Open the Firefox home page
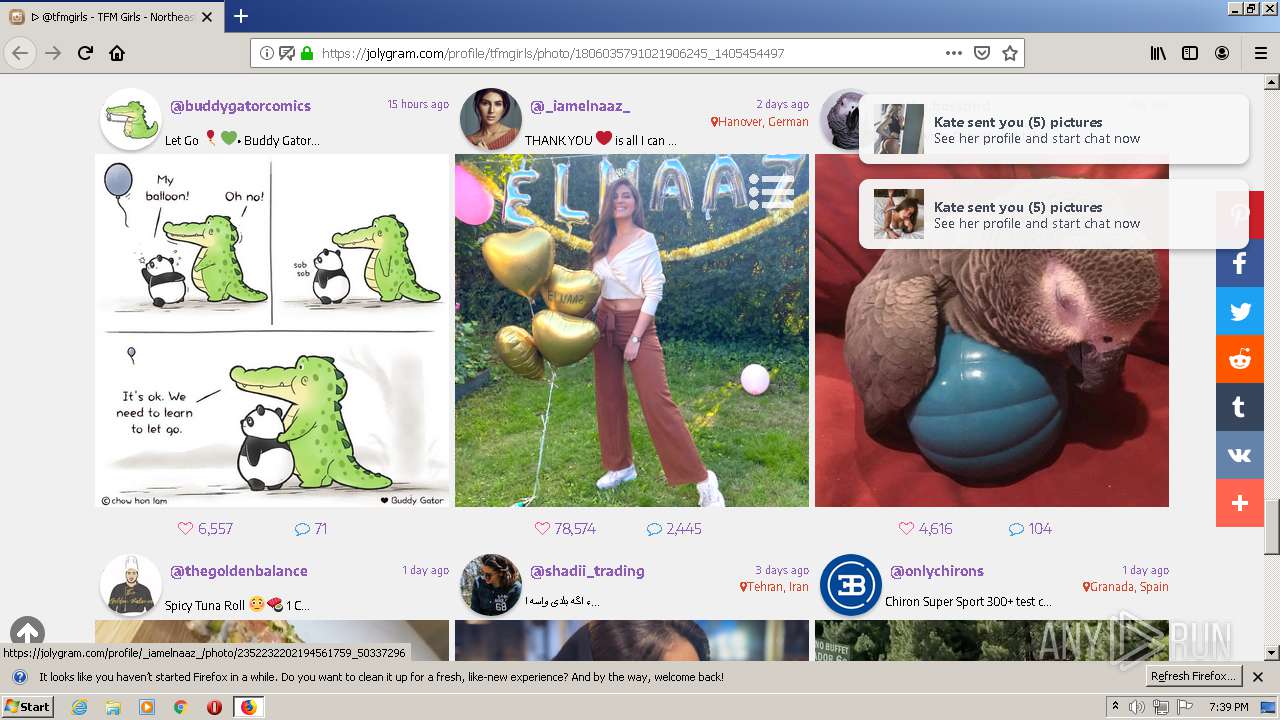Screen dimensions: 1280x720 117,53
